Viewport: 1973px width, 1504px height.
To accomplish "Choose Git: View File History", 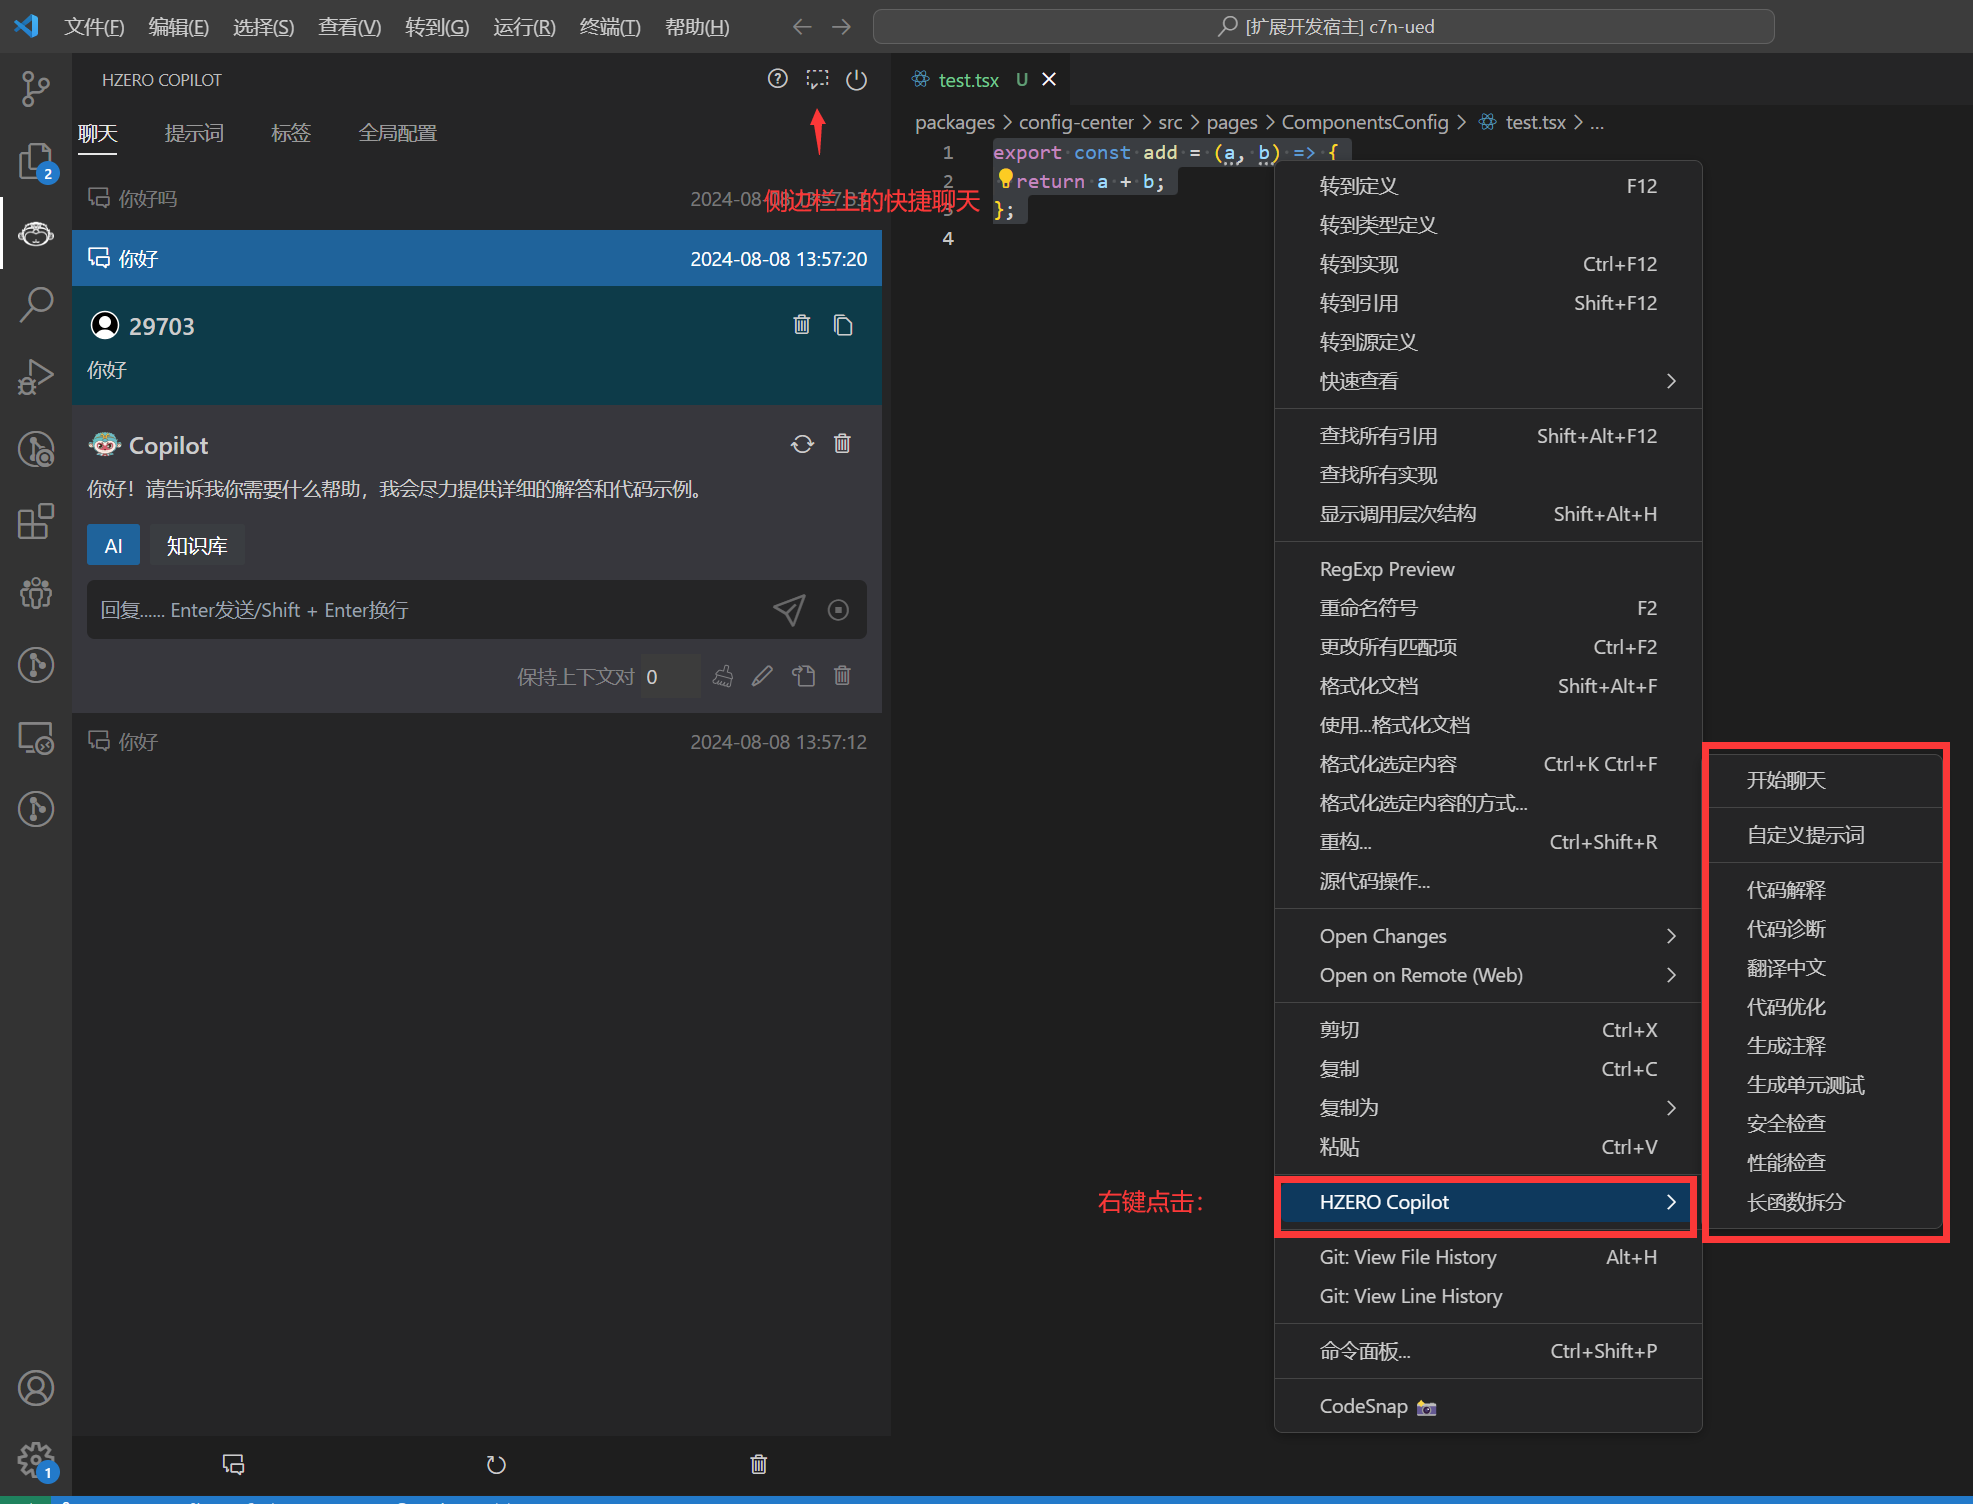I will pyautogui.click(x=1488, y=1257).
